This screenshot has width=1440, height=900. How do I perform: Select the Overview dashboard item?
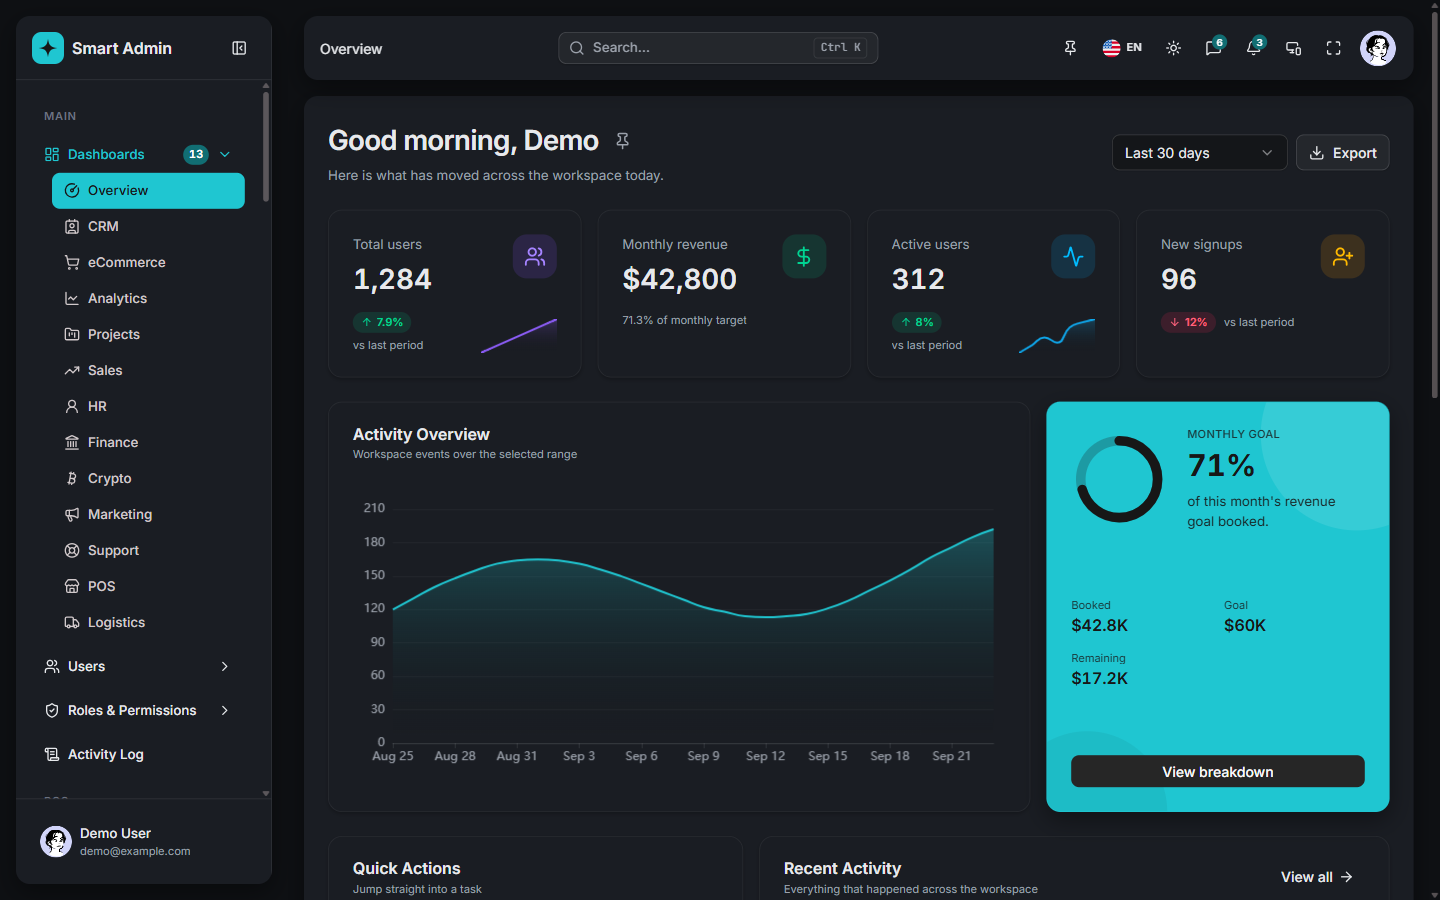point(148,191)
